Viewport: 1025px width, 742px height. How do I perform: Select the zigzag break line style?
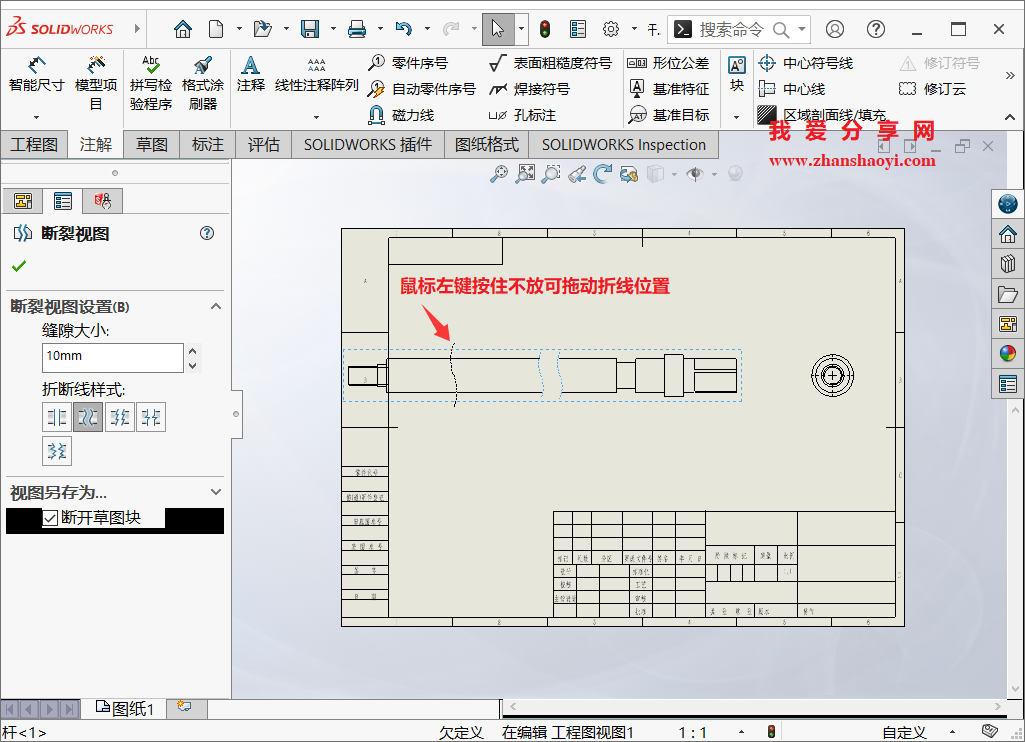[120, 417]
